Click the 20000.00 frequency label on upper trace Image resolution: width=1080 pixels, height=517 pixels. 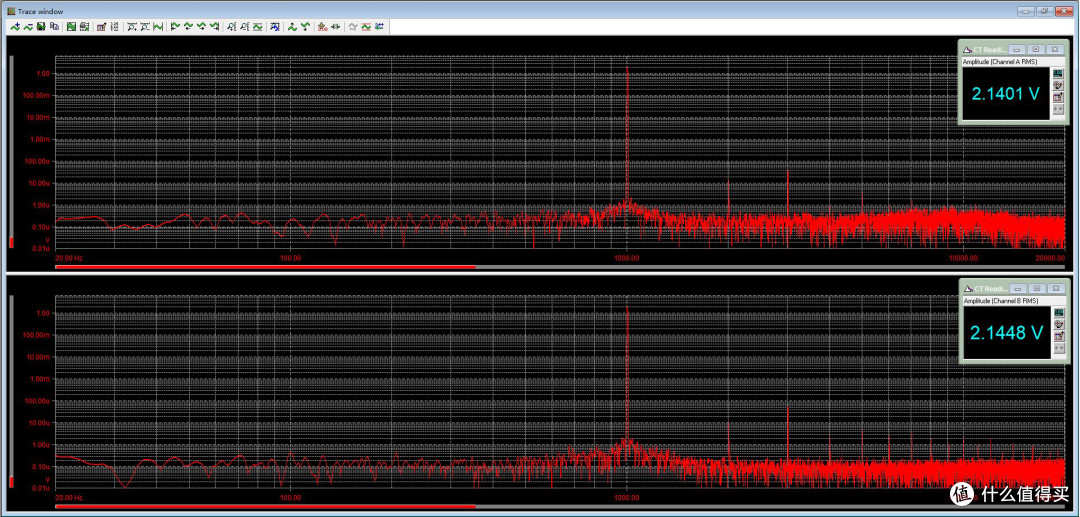pyautogui.click(x=1050, y=258)
